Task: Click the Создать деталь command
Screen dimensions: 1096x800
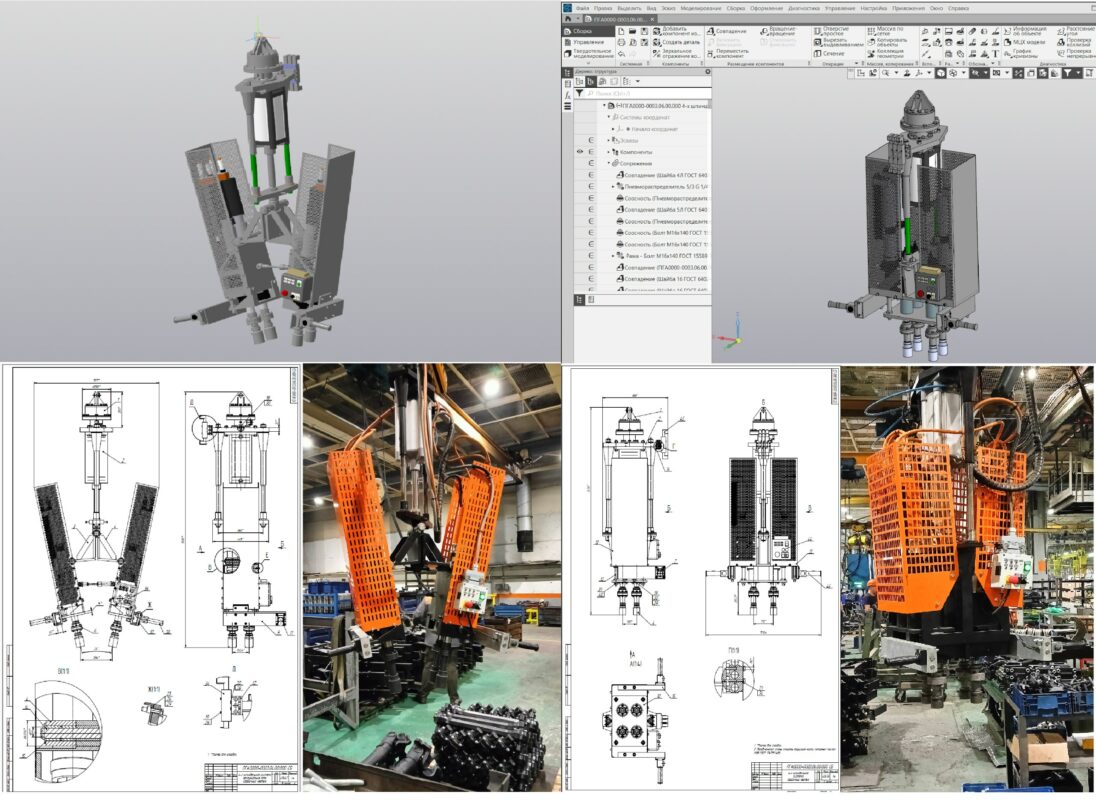Action: pyautogui.click(x=677, y=43)
